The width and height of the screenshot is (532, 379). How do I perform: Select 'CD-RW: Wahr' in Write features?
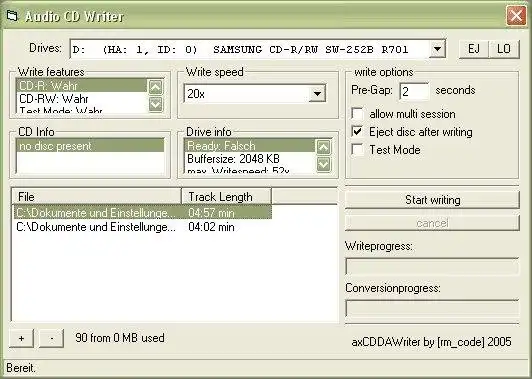[x=81, y=99]
